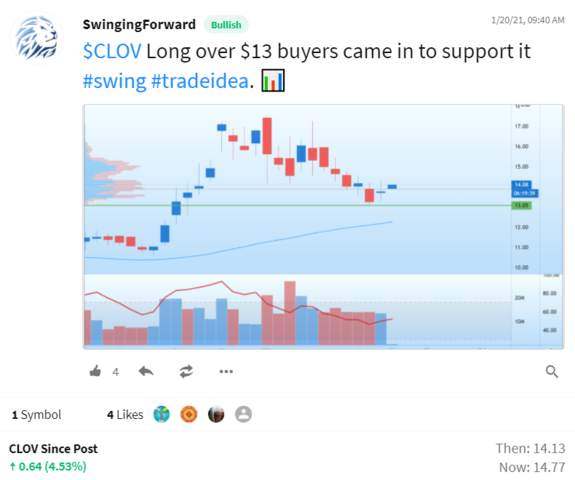Open the CLOV chart image

tap(323, 227)
